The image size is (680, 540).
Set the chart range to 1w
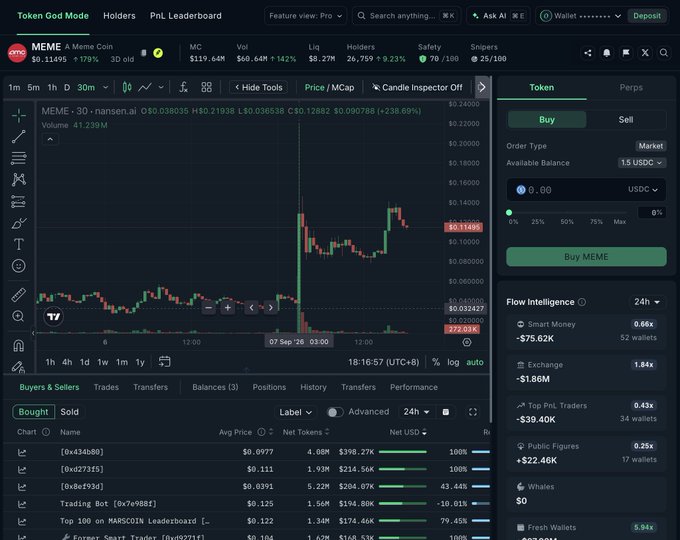[x=103, y=362]
